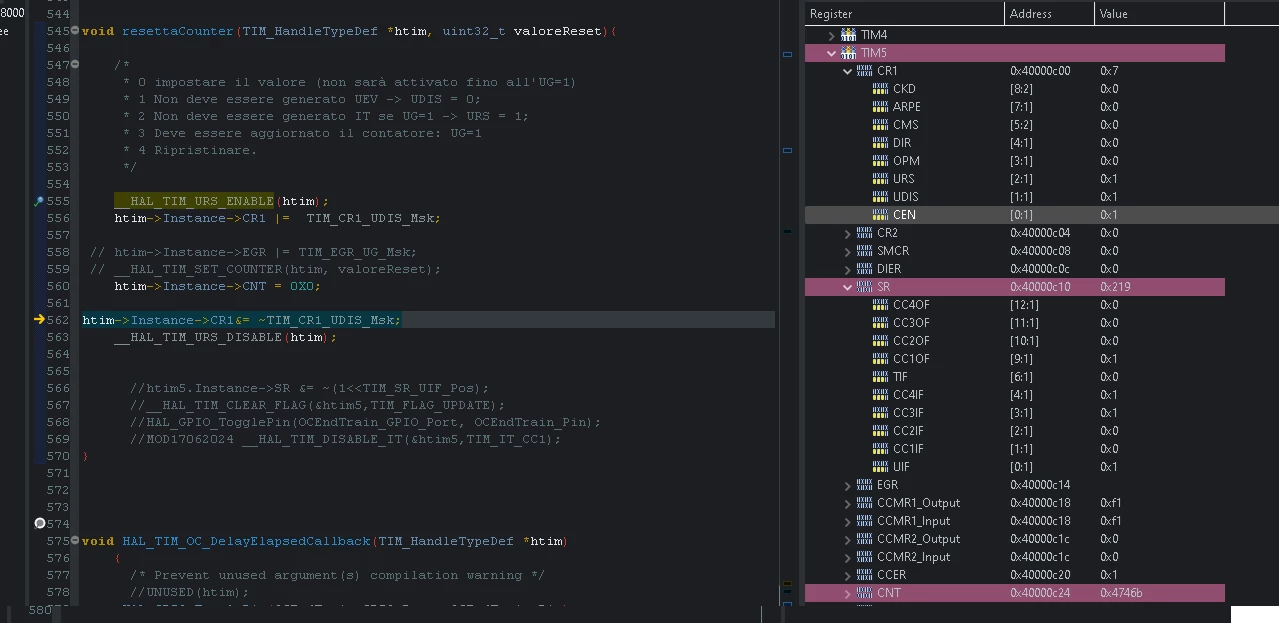Select the CC2OF bitfield row
Screen dimensions: 1279x623
pyautogui.click(x=1015, y=341)
